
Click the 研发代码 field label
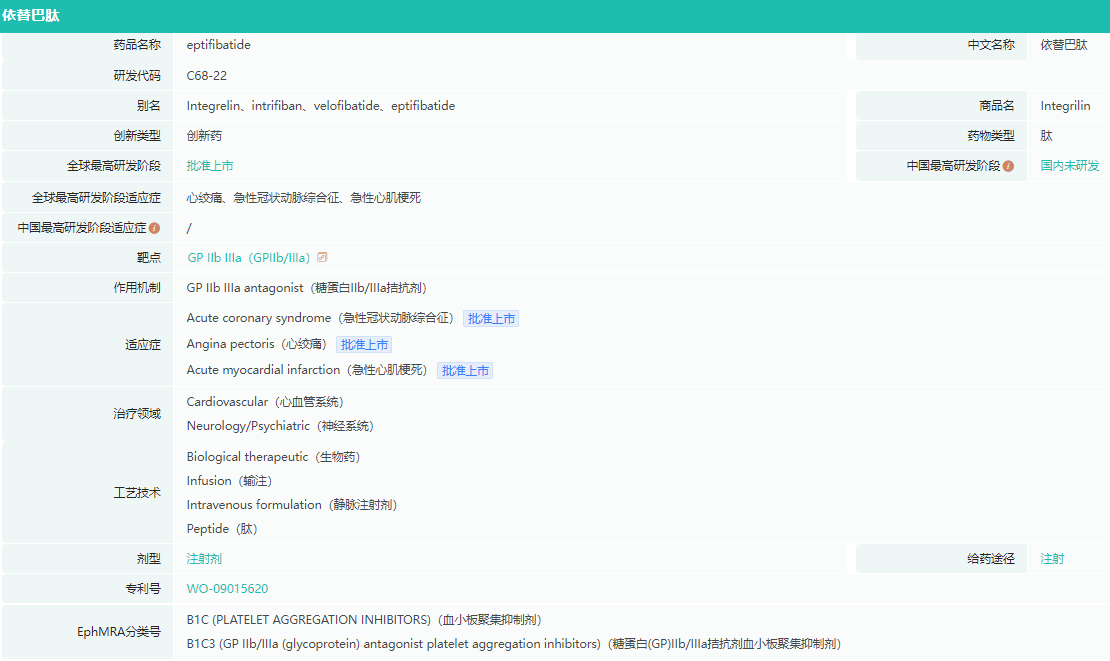click(137, 76)
